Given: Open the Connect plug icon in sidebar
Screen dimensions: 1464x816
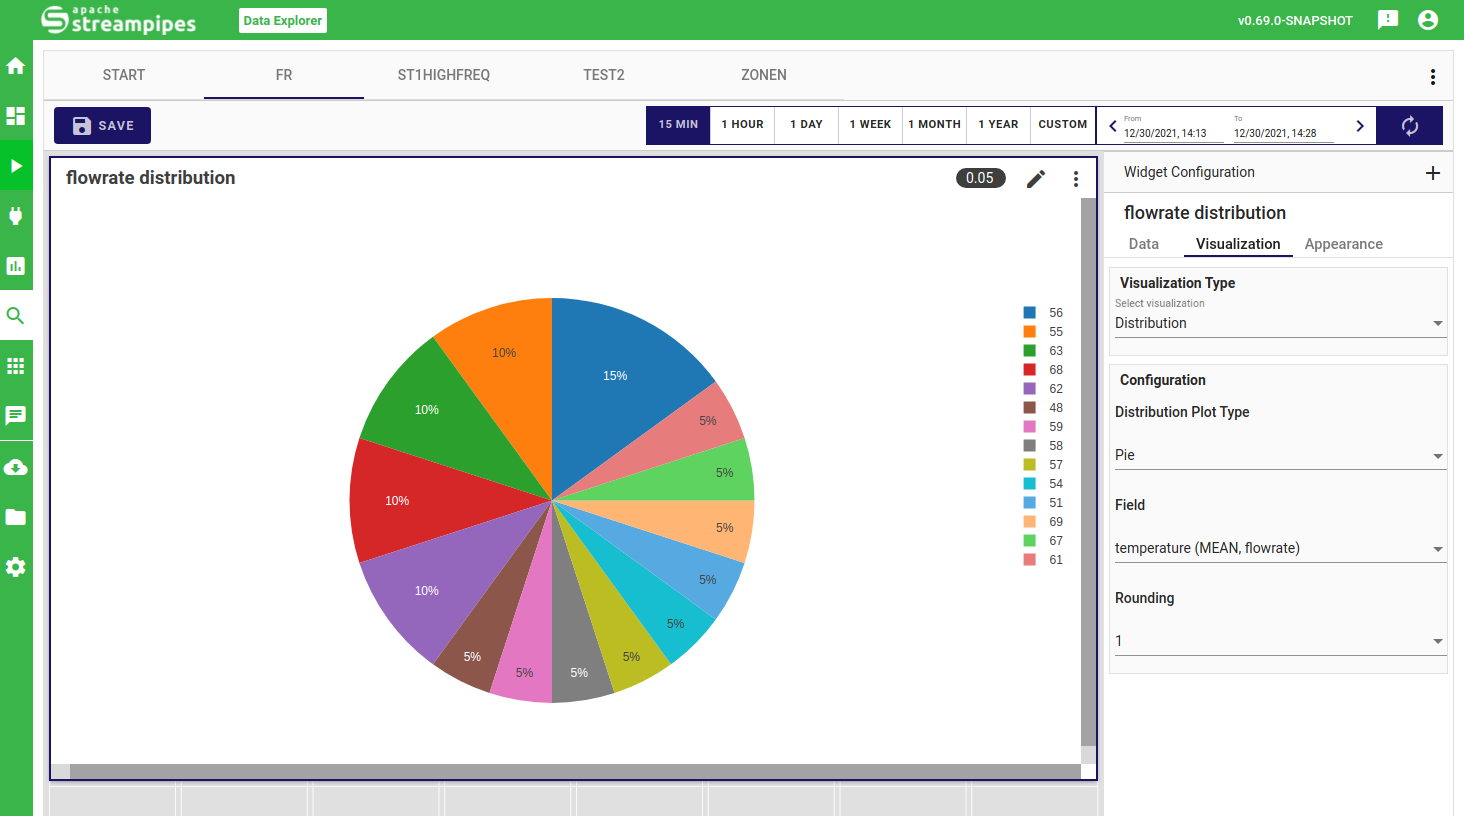Looking at the screenshot, I should [16, 216].
